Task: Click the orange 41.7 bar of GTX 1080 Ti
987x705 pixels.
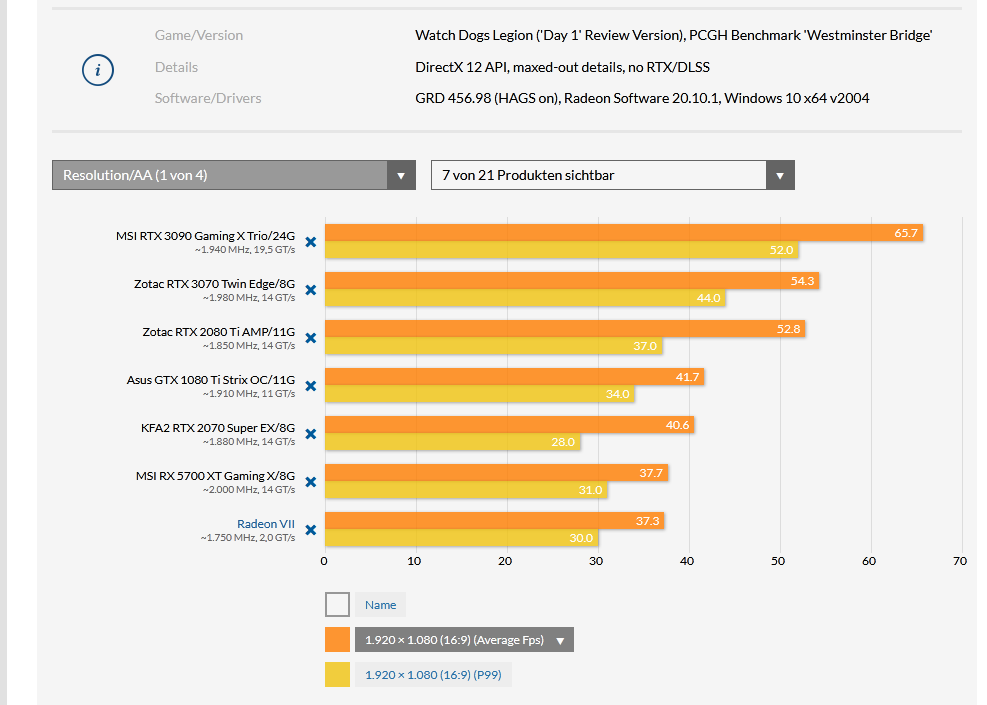Action: [x=515, y=376]
